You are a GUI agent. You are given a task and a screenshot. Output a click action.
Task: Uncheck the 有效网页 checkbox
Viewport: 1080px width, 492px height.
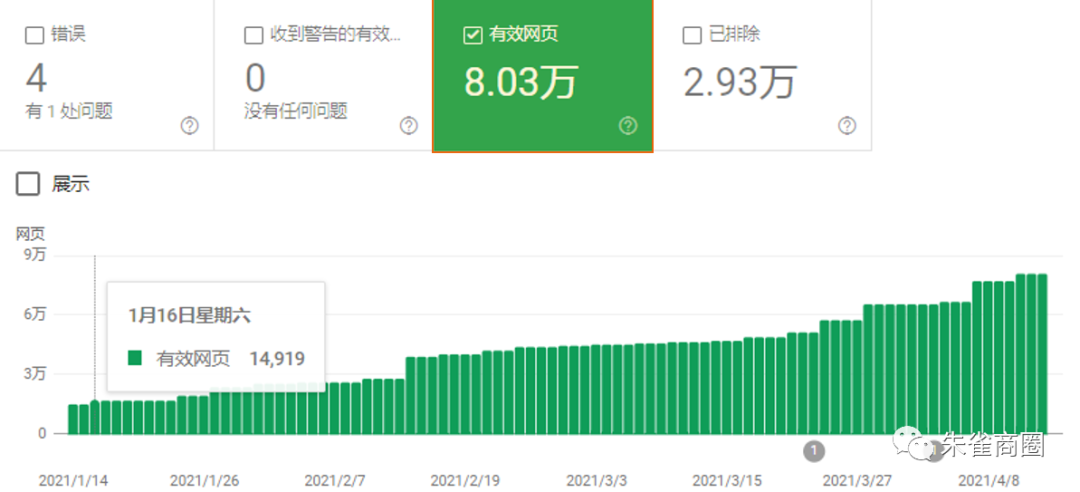click(x=472, y=35)
